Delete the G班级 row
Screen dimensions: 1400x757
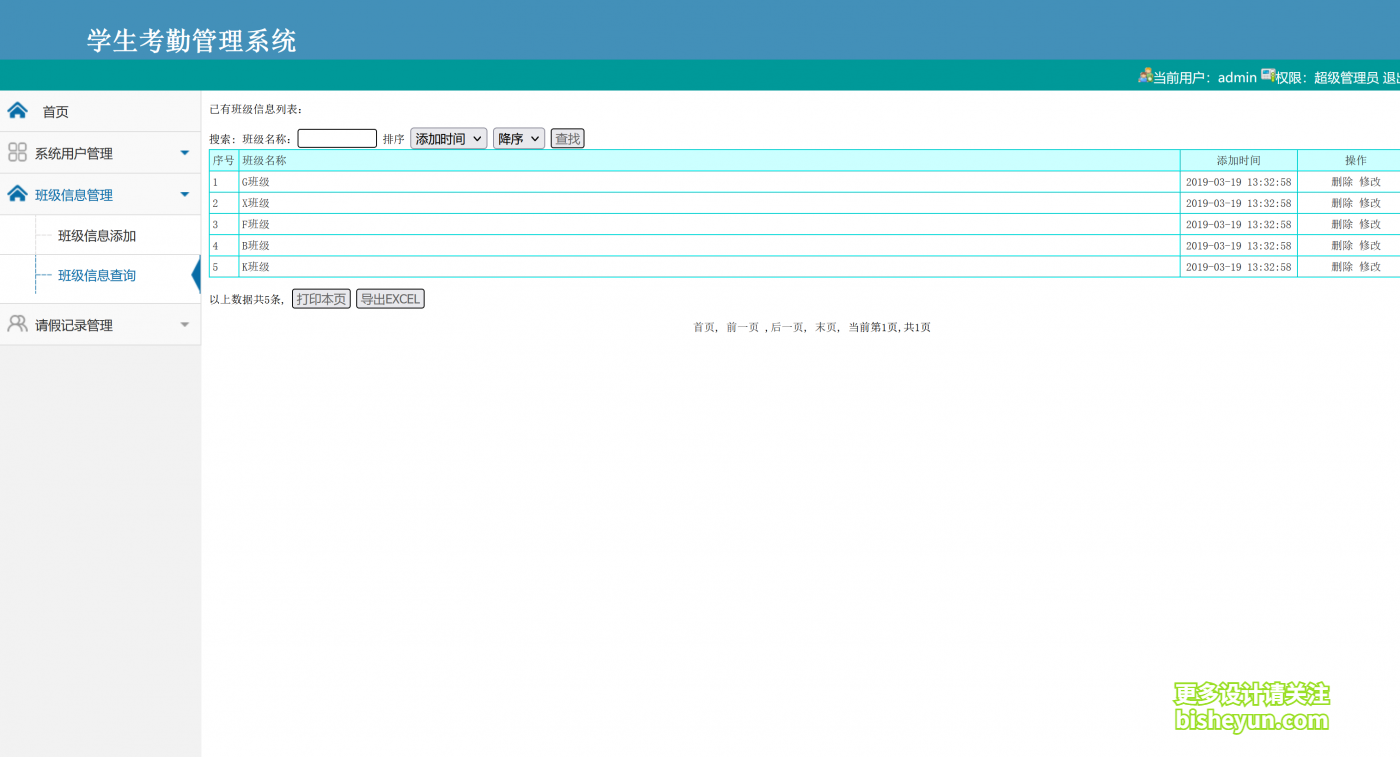pos(1342,182)
